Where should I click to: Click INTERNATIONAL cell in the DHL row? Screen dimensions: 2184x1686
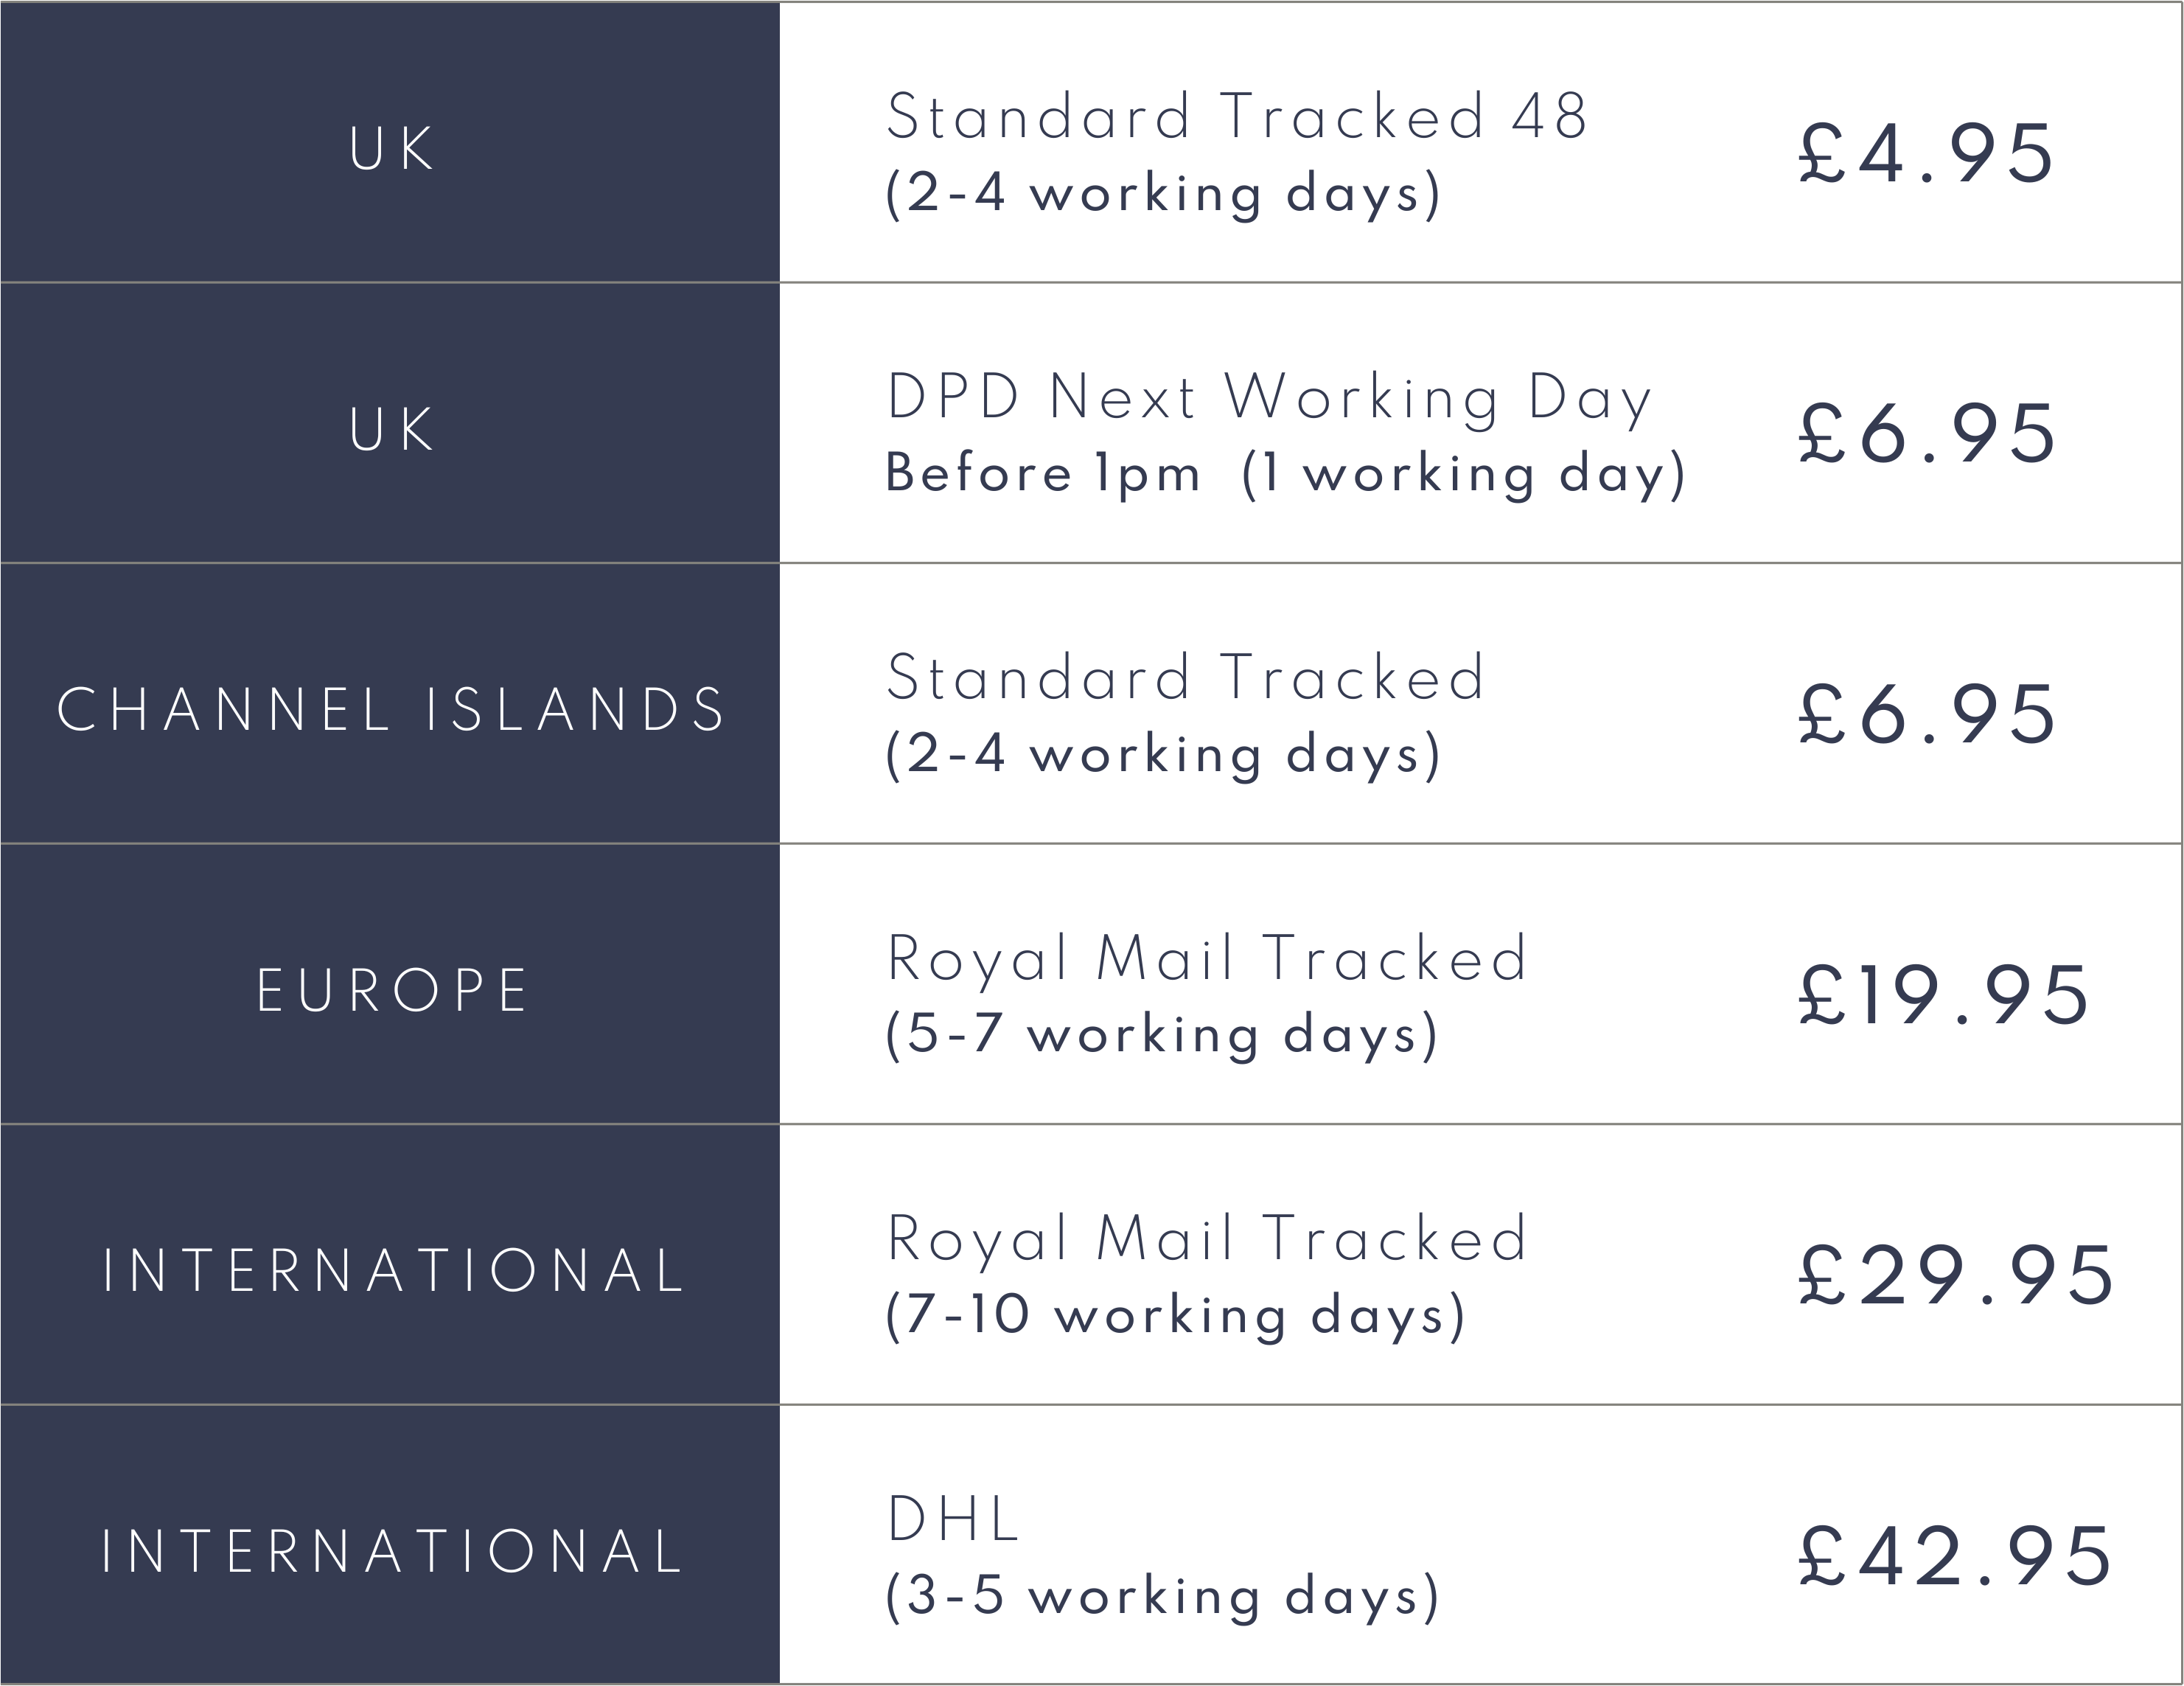pos(390,1552)
